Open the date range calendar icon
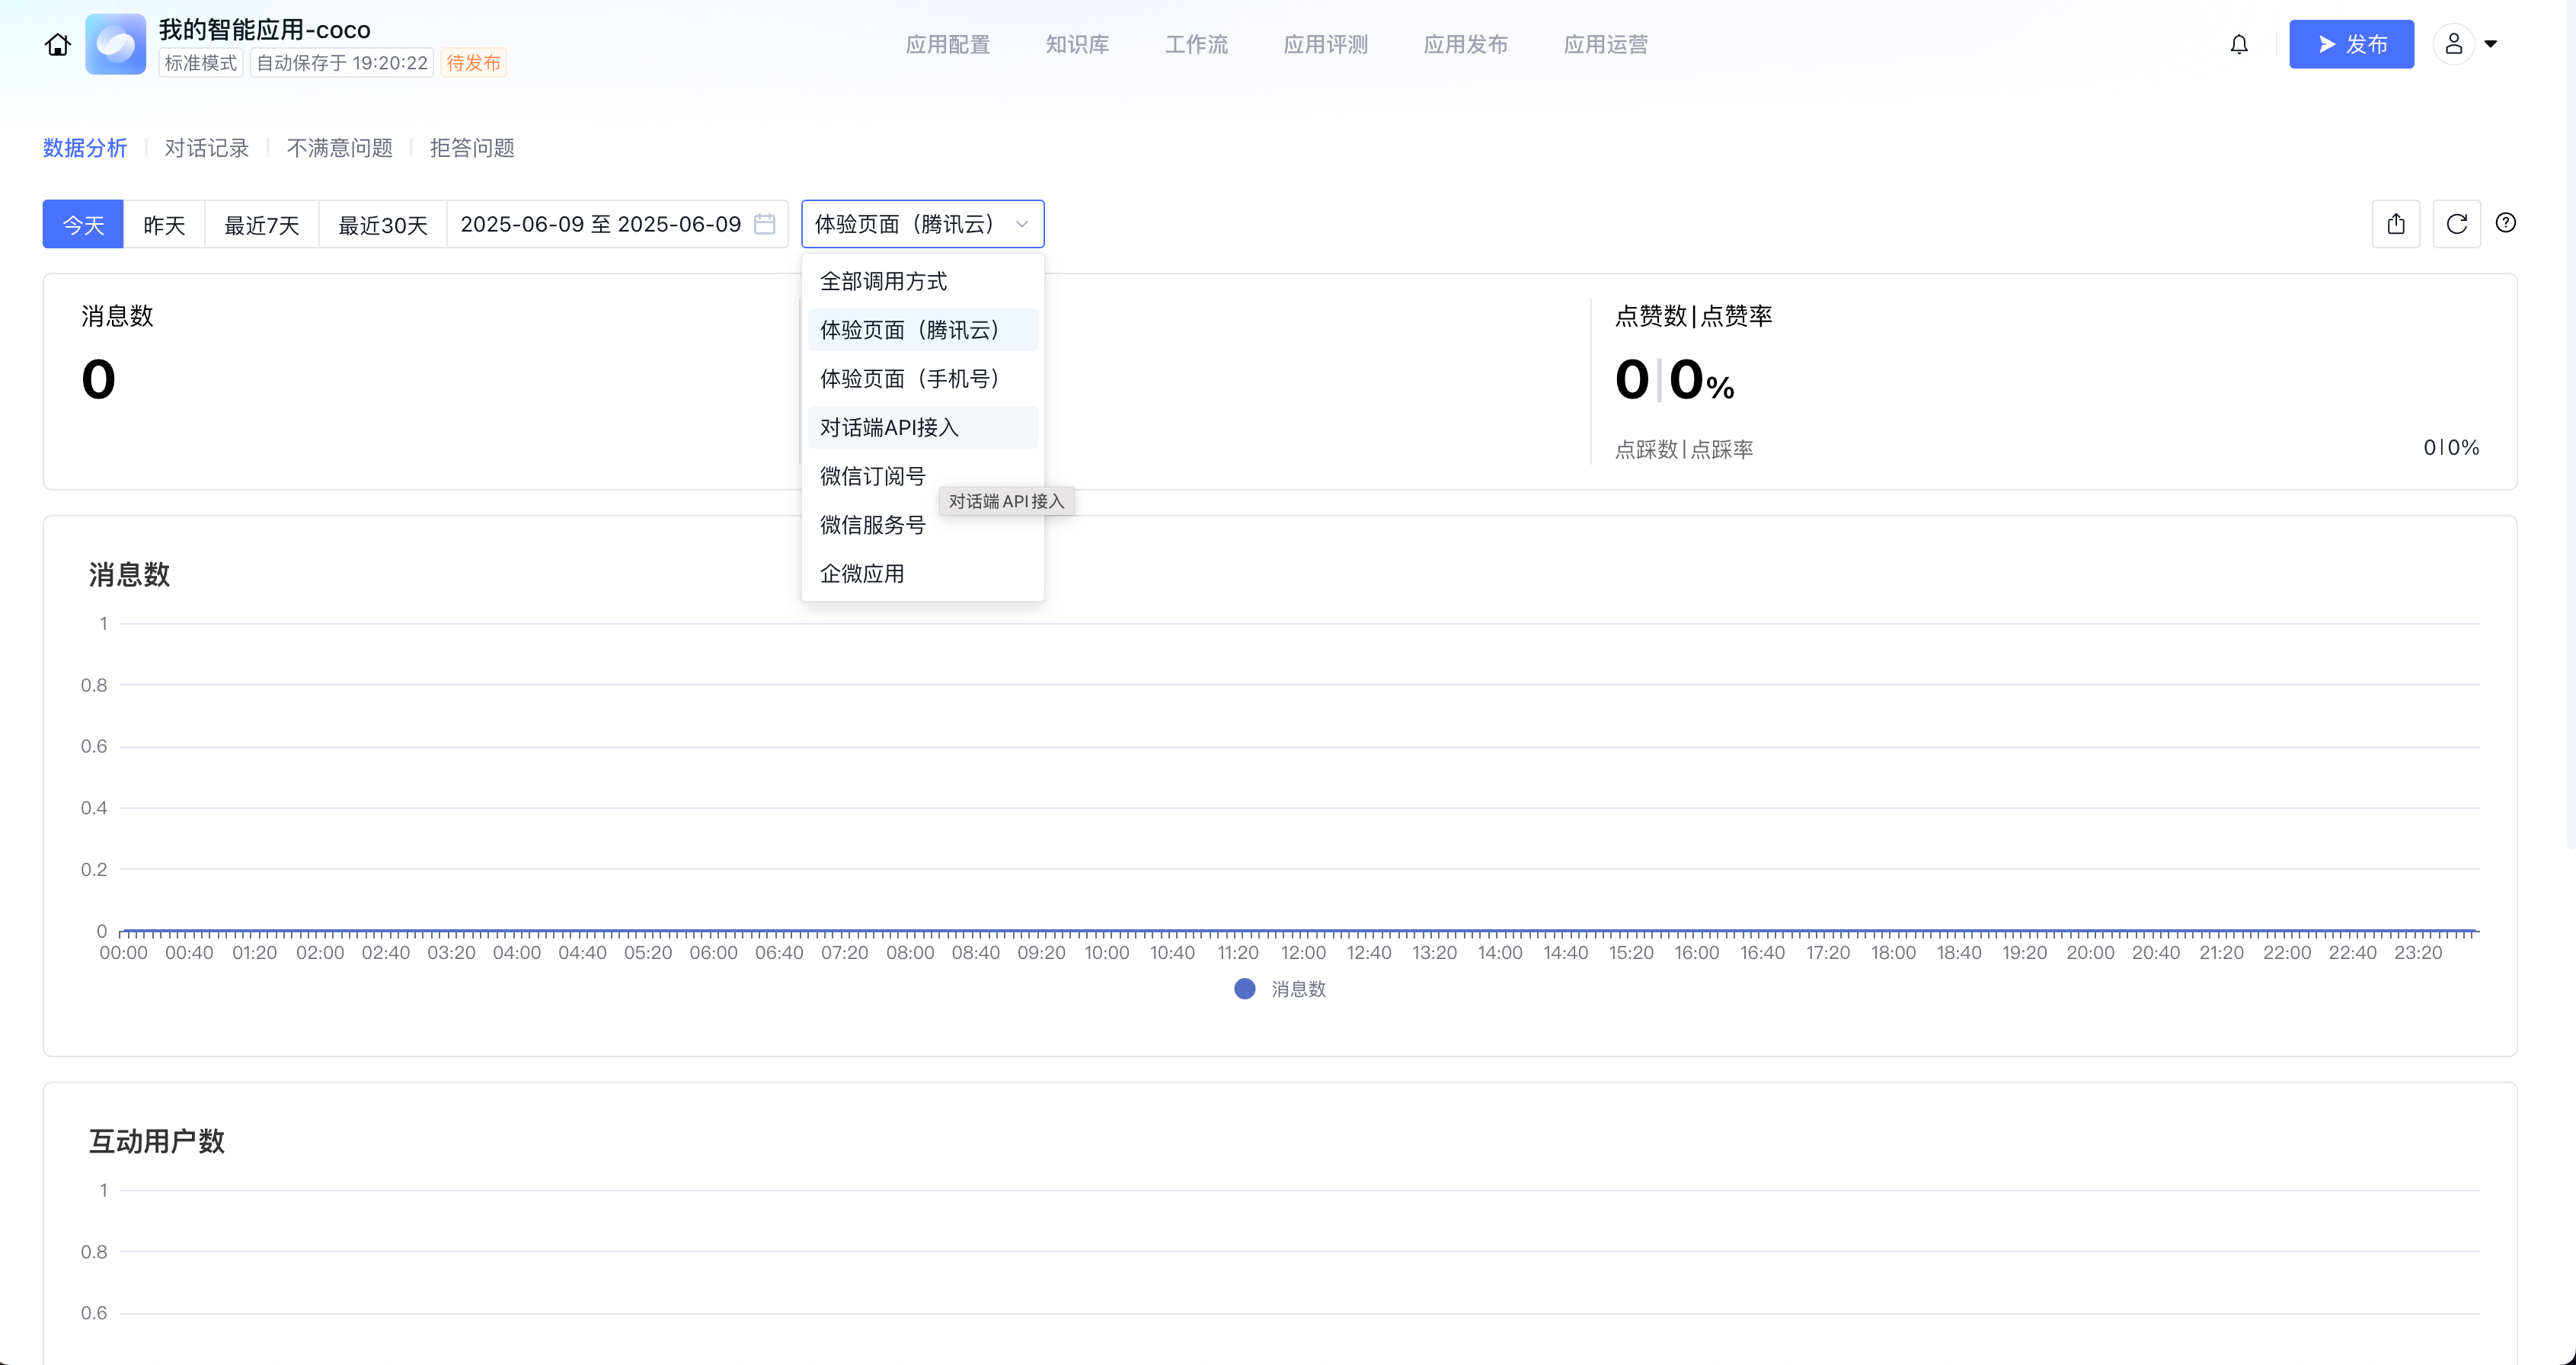Viewport: 2576px width, 1365px height. point(765,224)
